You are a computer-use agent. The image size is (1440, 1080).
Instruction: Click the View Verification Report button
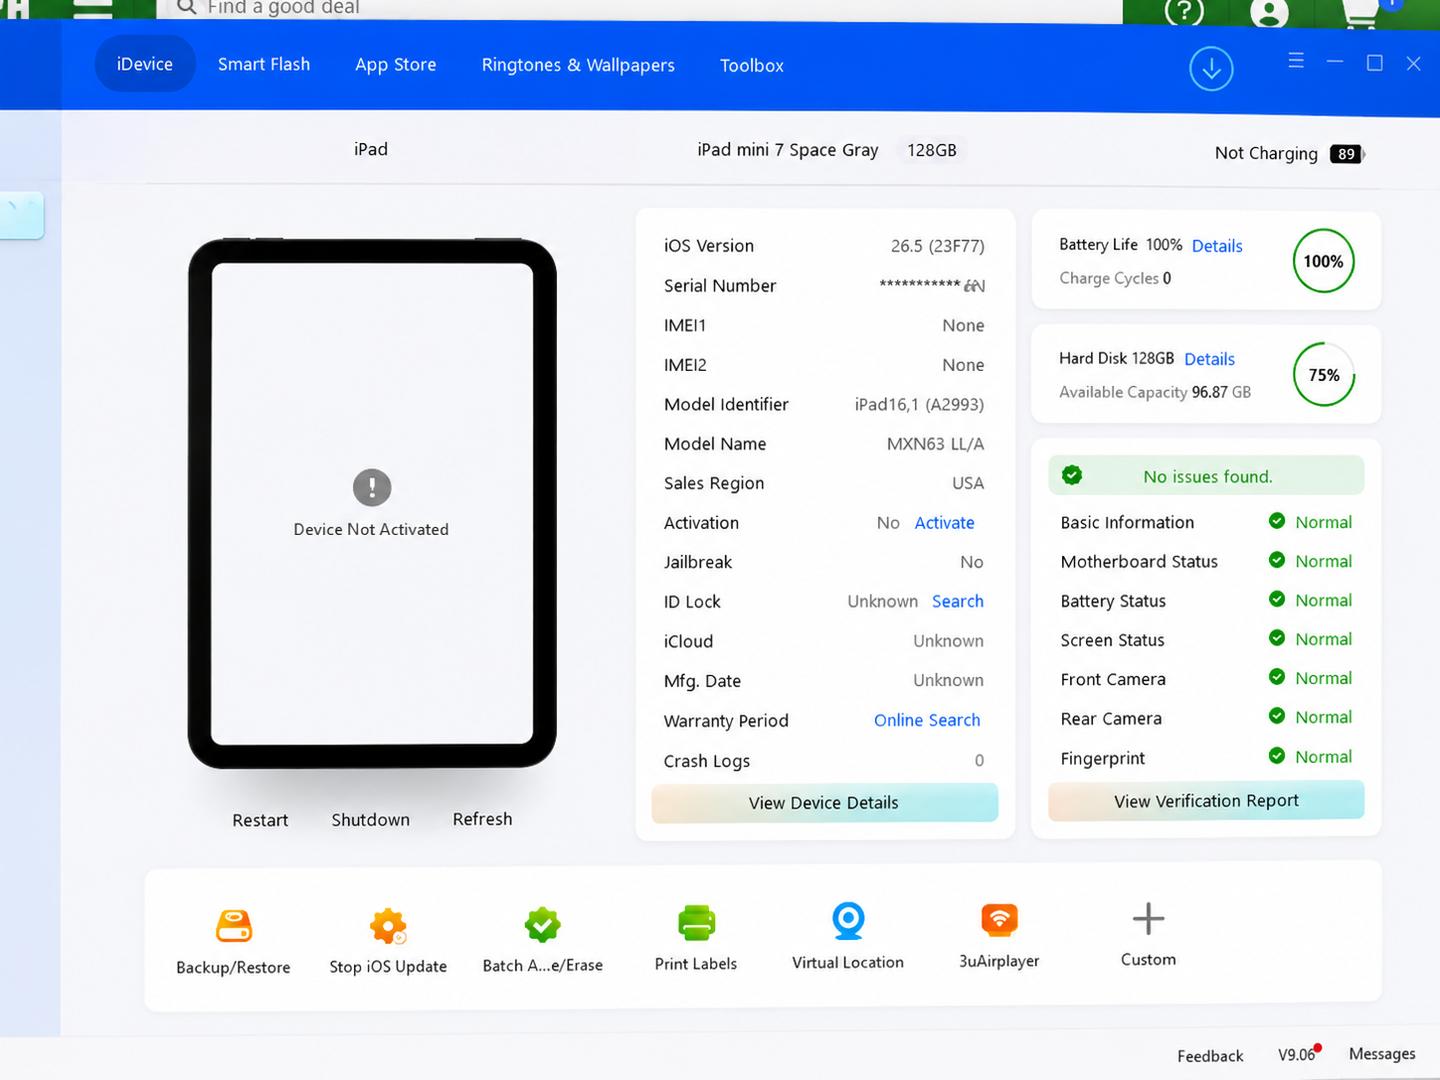[1206, 801]
